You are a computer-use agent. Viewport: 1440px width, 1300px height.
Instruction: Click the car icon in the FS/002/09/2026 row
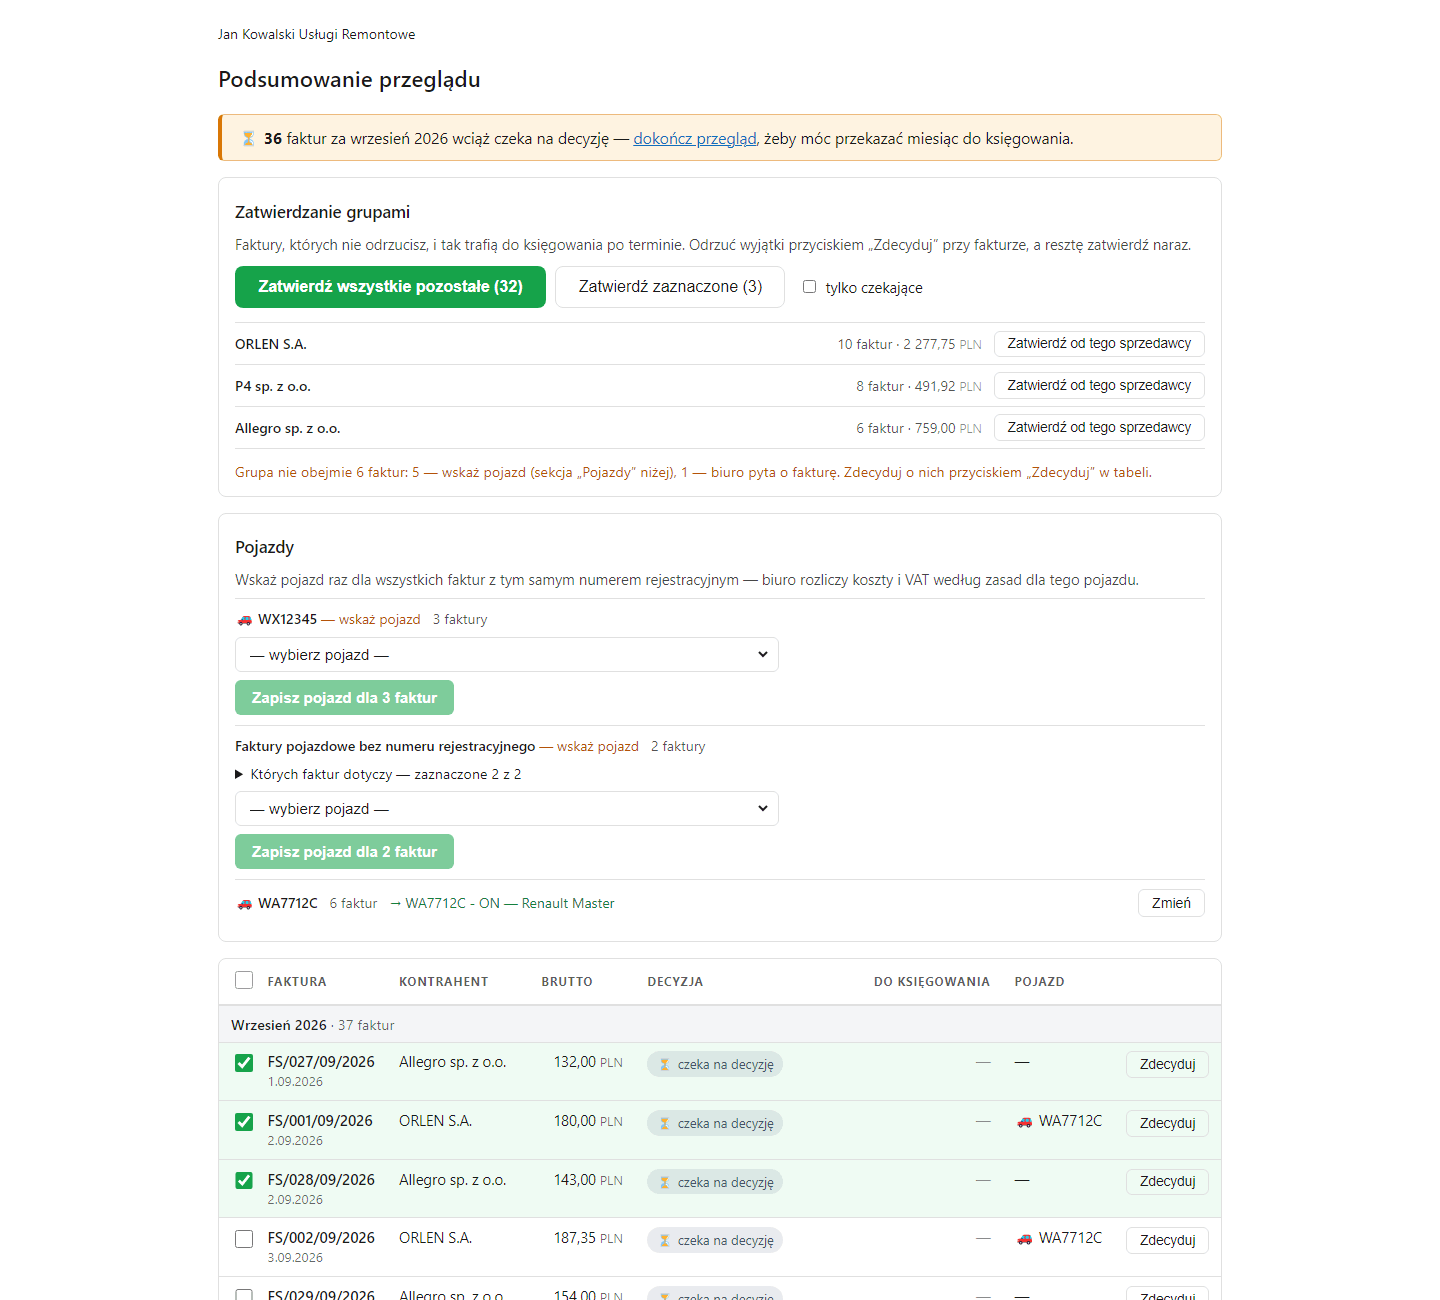(x=1024, y=1239)
